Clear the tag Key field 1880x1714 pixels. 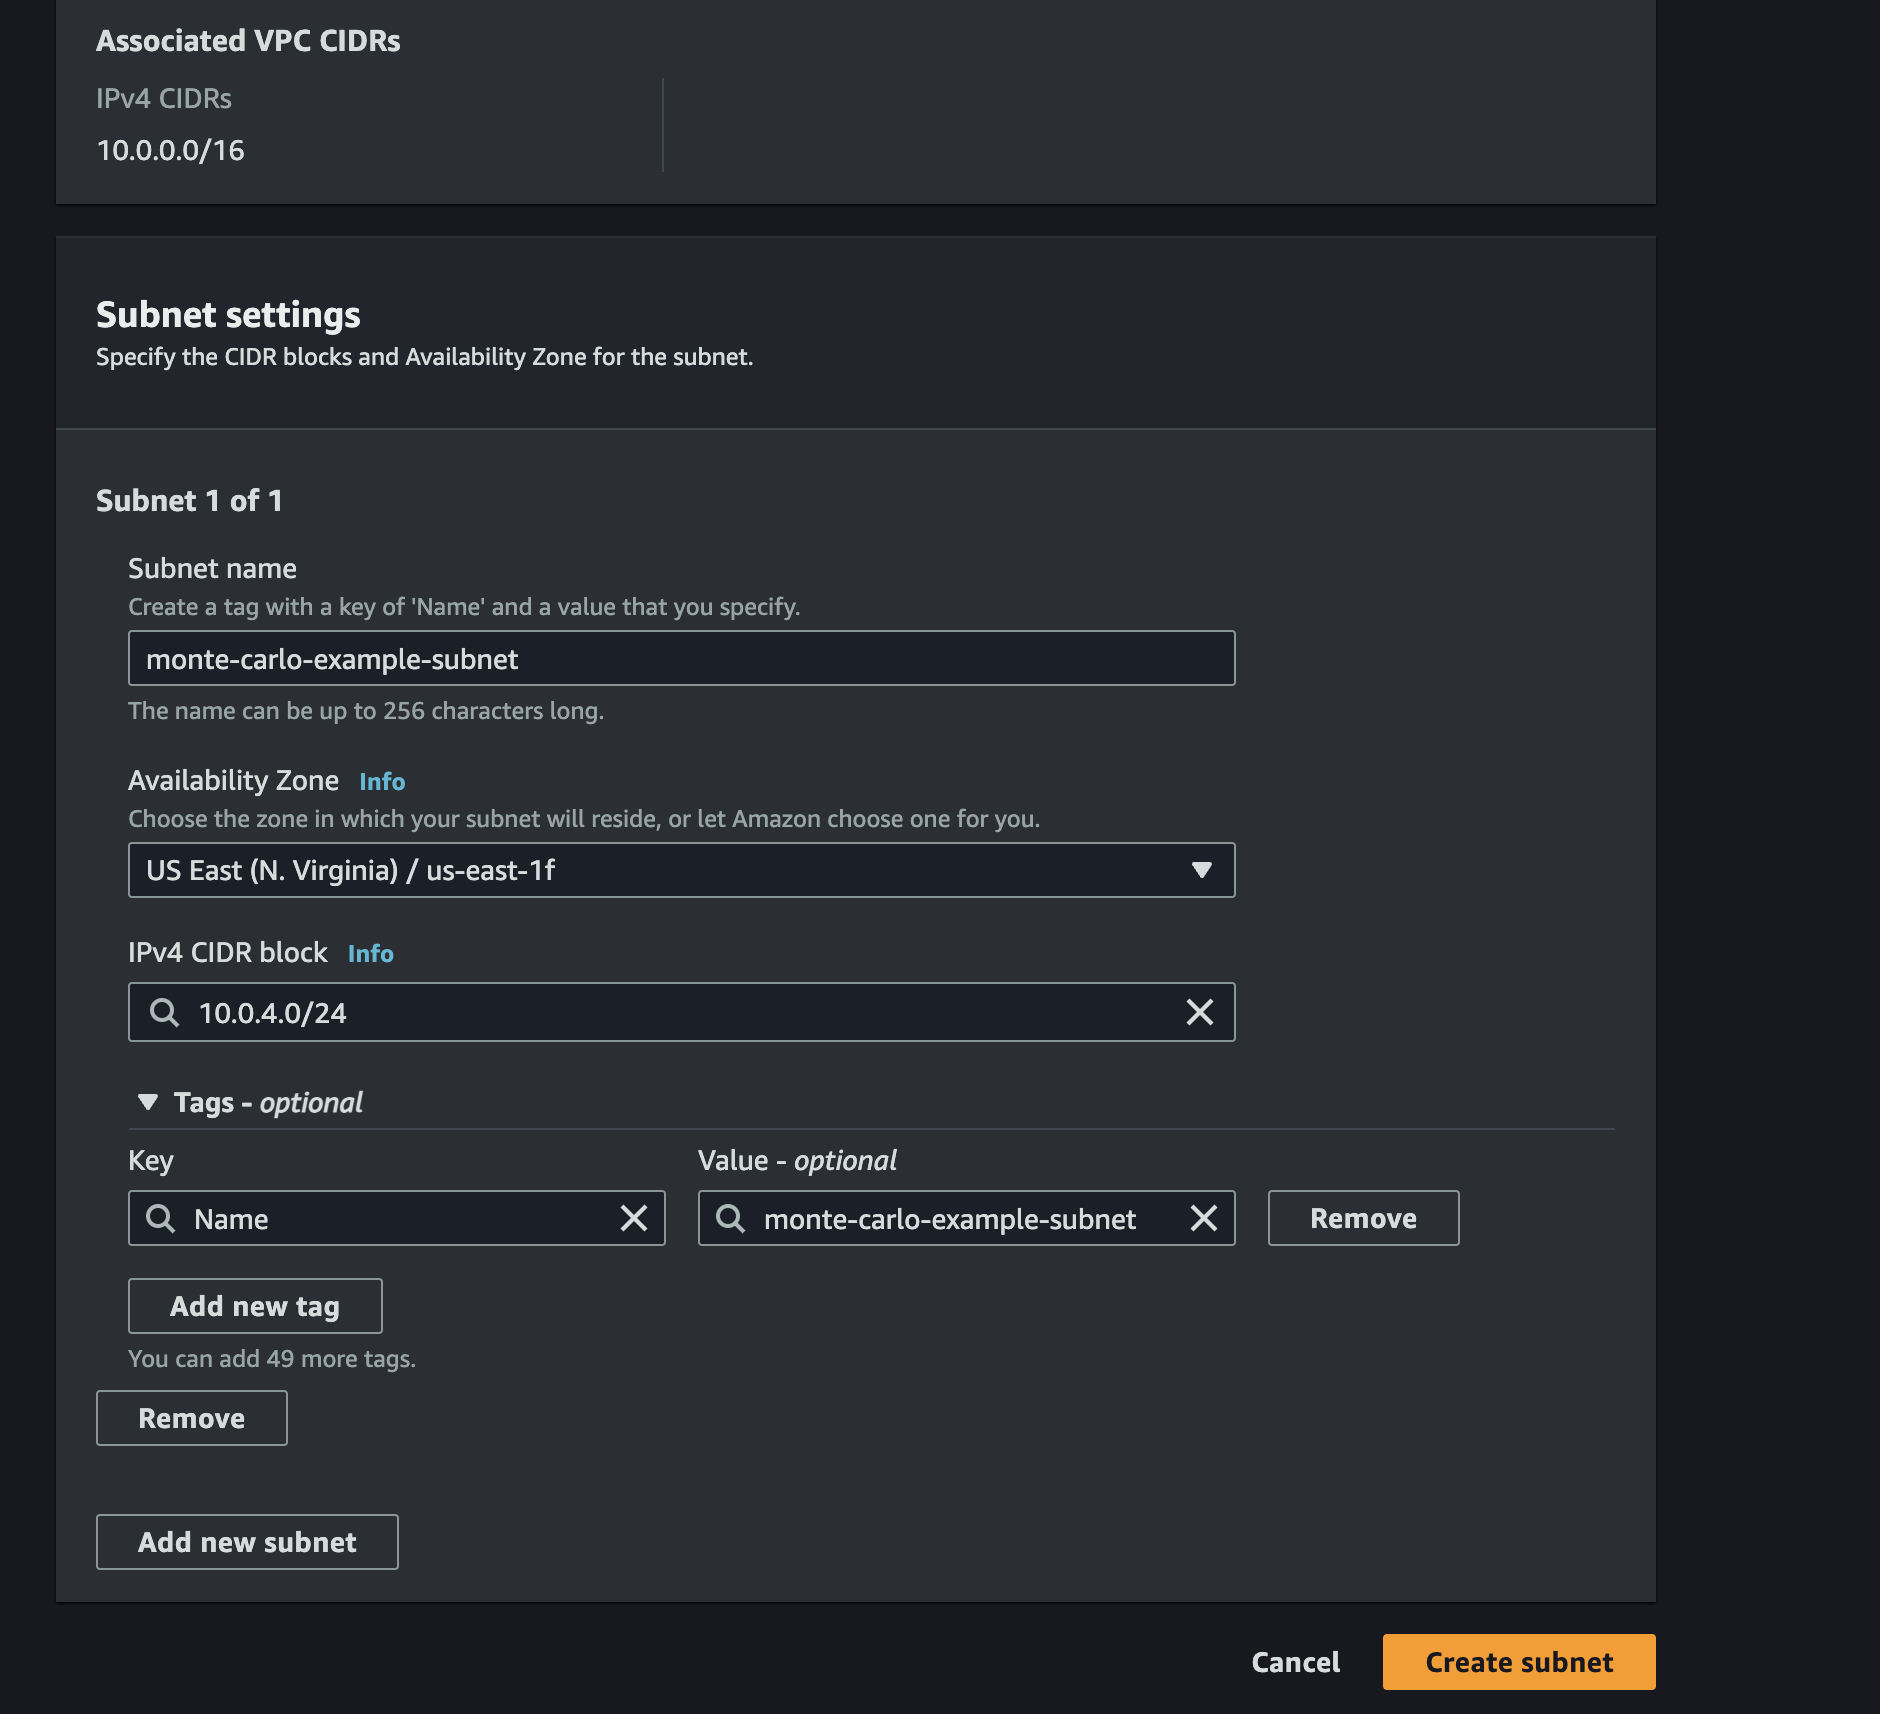(634, 1218)
